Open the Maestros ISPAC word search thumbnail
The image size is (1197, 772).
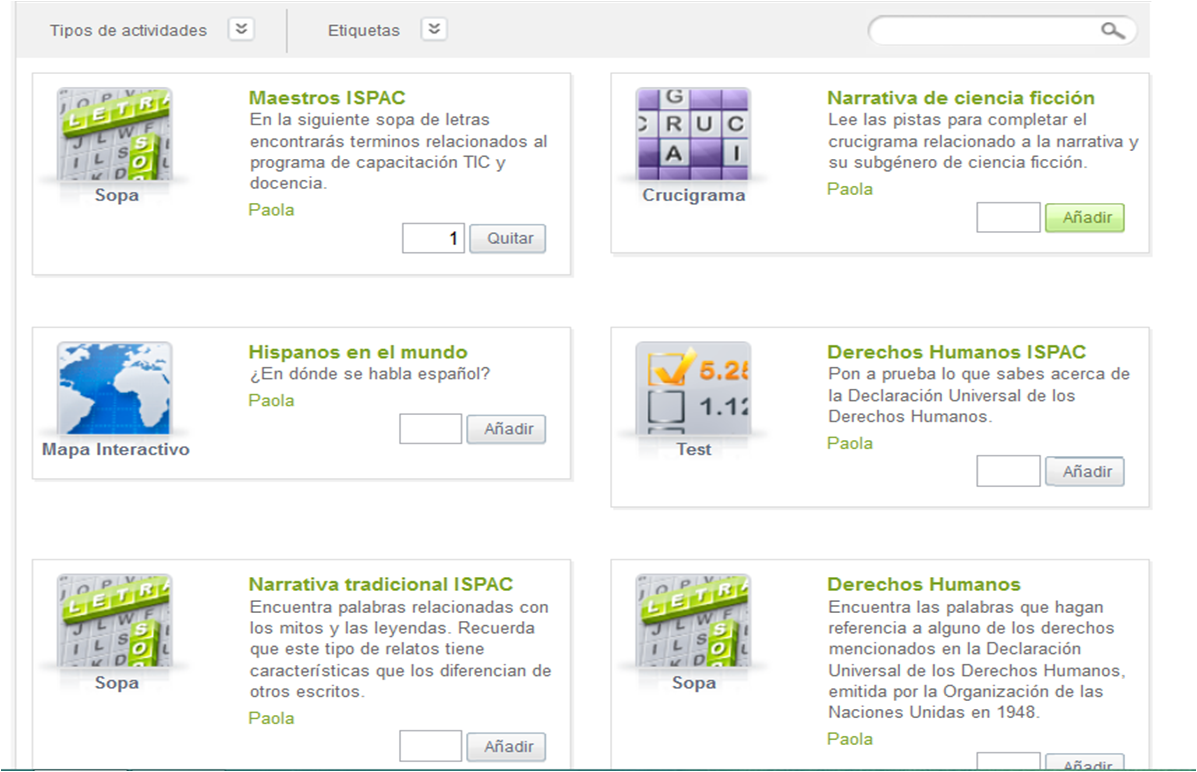click(117, 133)
